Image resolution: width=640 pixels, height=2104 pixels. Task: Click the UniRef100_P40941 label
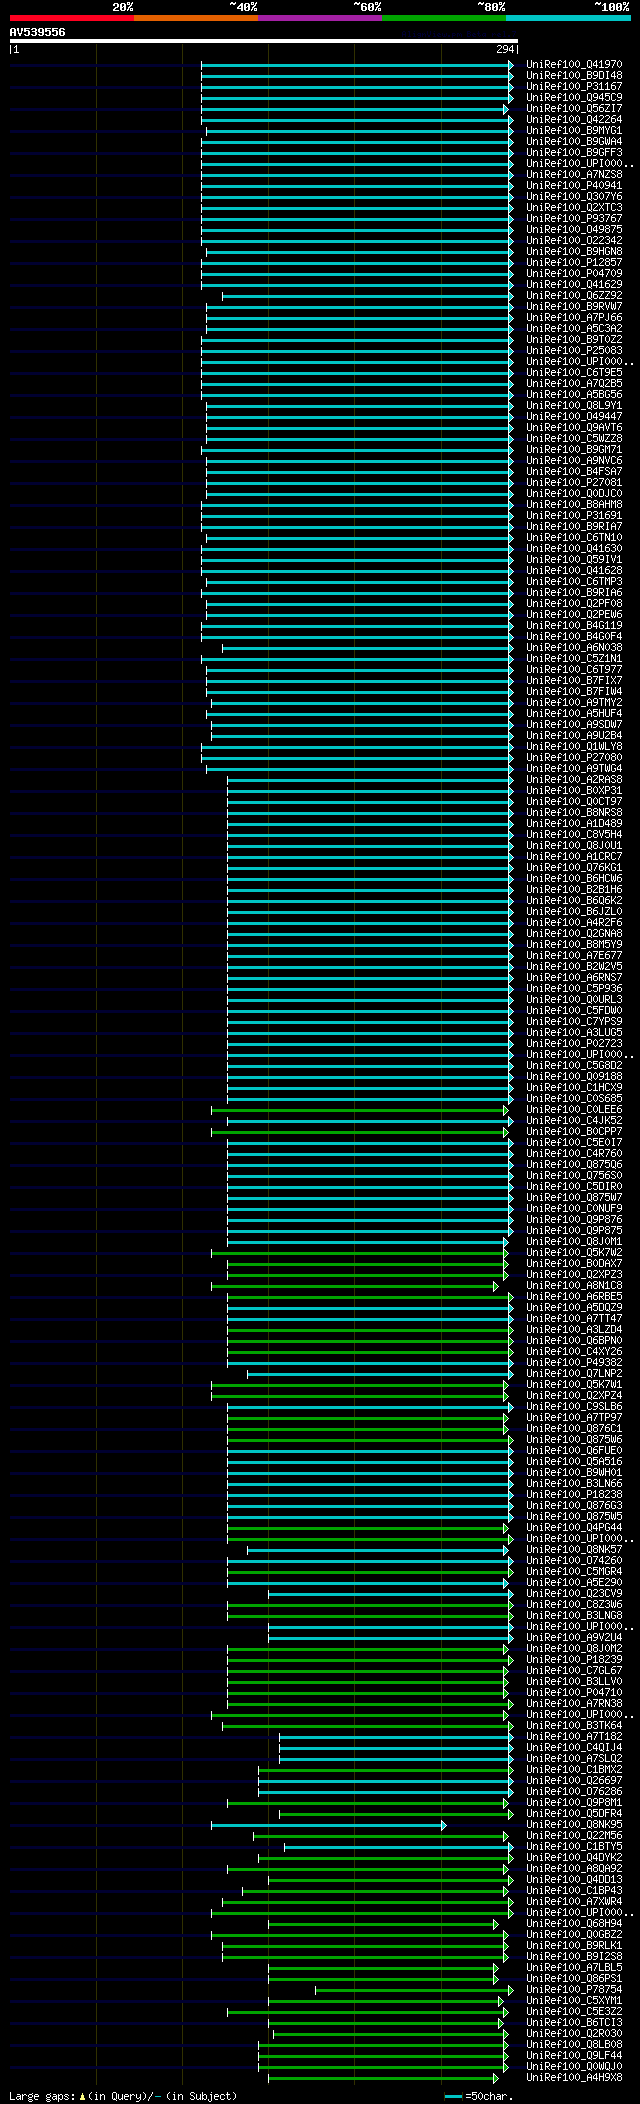point(574,186)
